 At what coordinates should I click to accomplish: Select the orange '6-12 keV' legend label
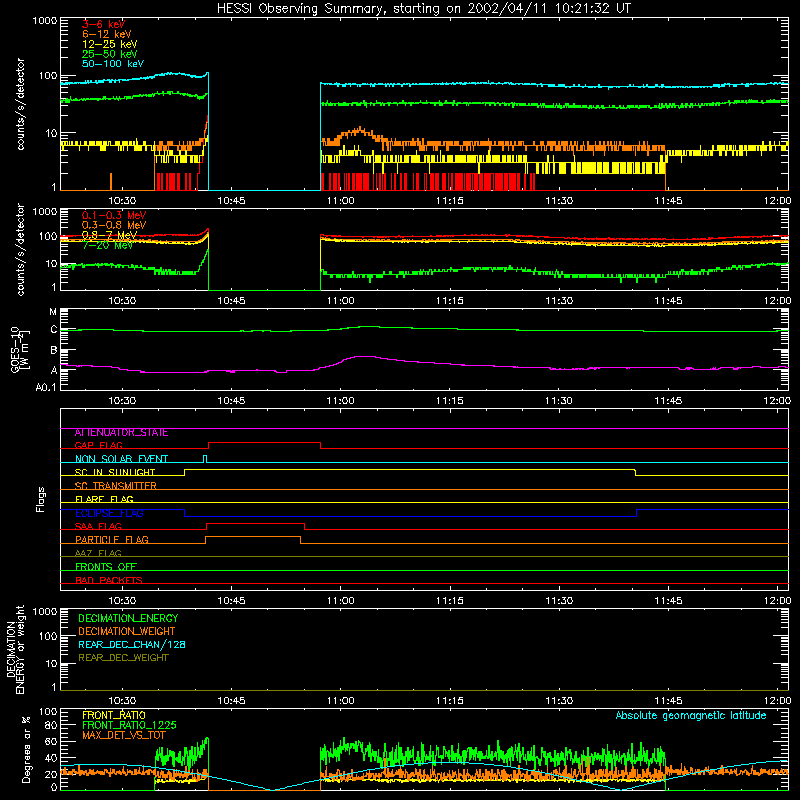click(x=107, y=34)
